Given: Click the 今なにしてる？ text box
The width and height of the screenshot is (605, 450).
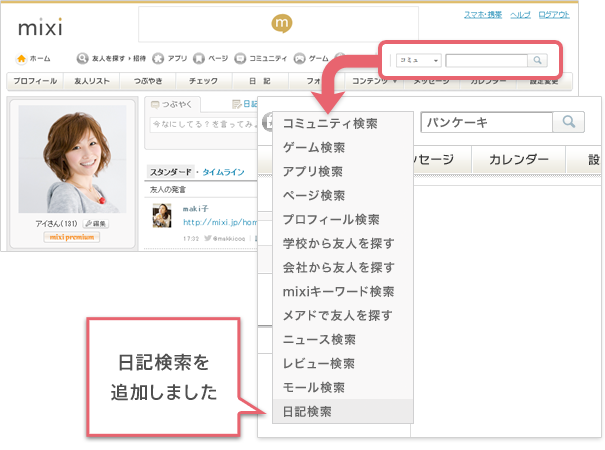Looking at the screenshot, I should tap(203, 124).
